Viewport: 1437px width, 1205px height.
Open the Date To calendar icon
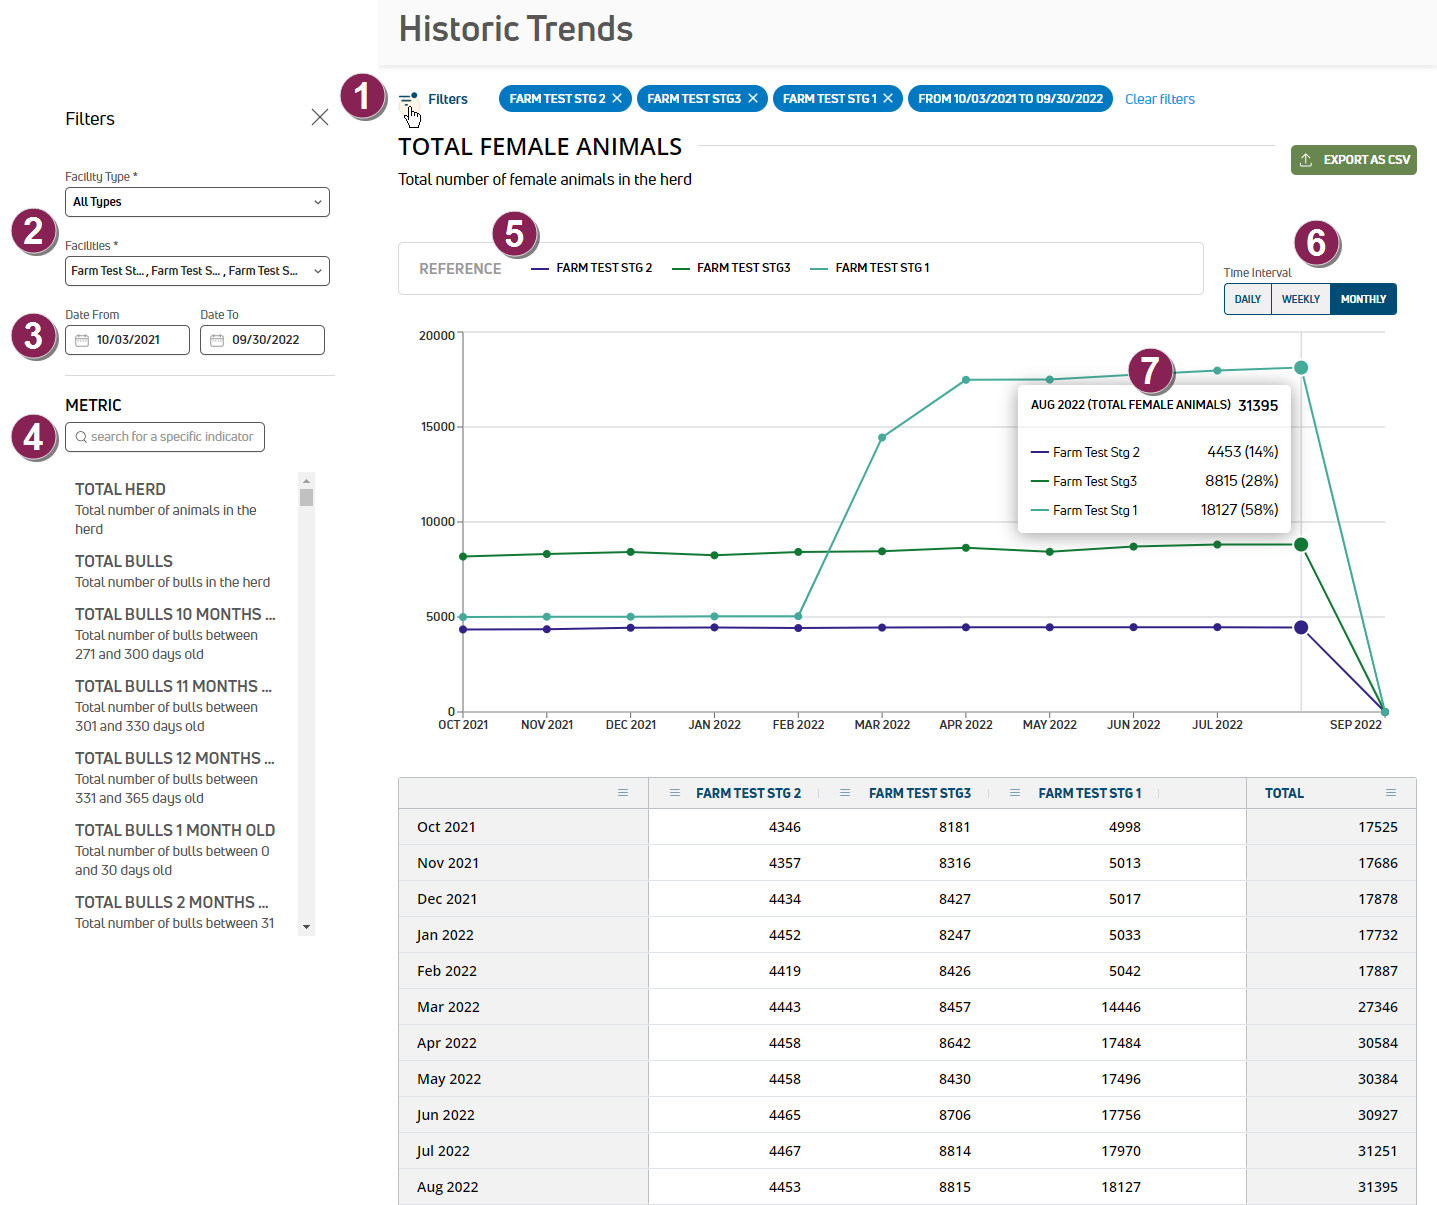(x=217, y=340)
